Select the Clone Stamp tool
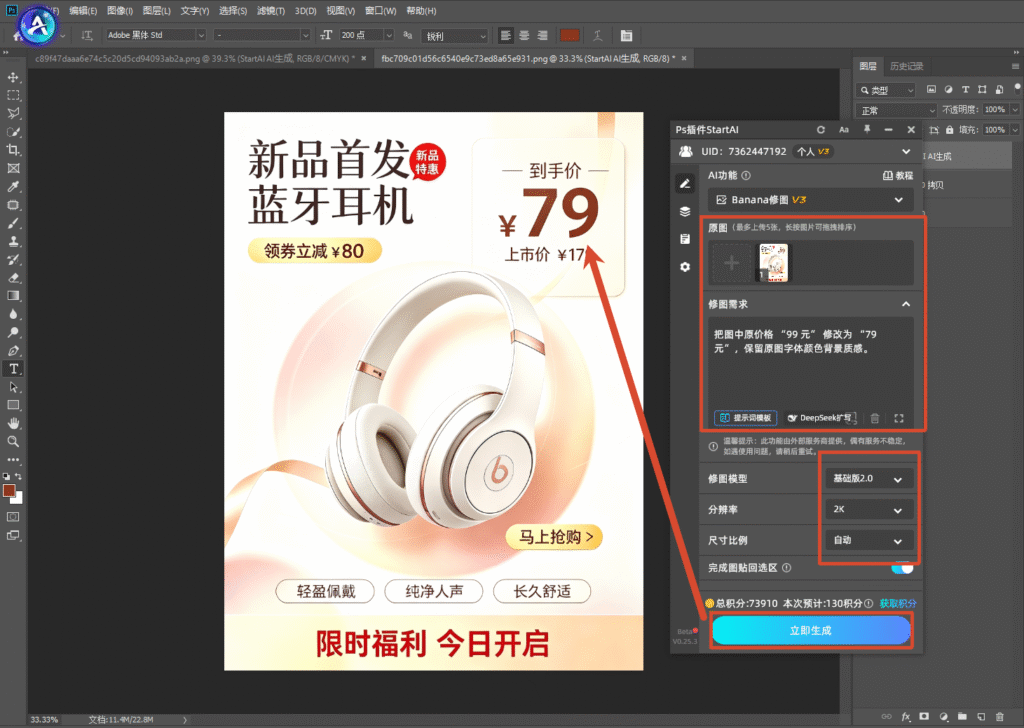The height and width of the screenshot is (728, 1024). [13, 241]
